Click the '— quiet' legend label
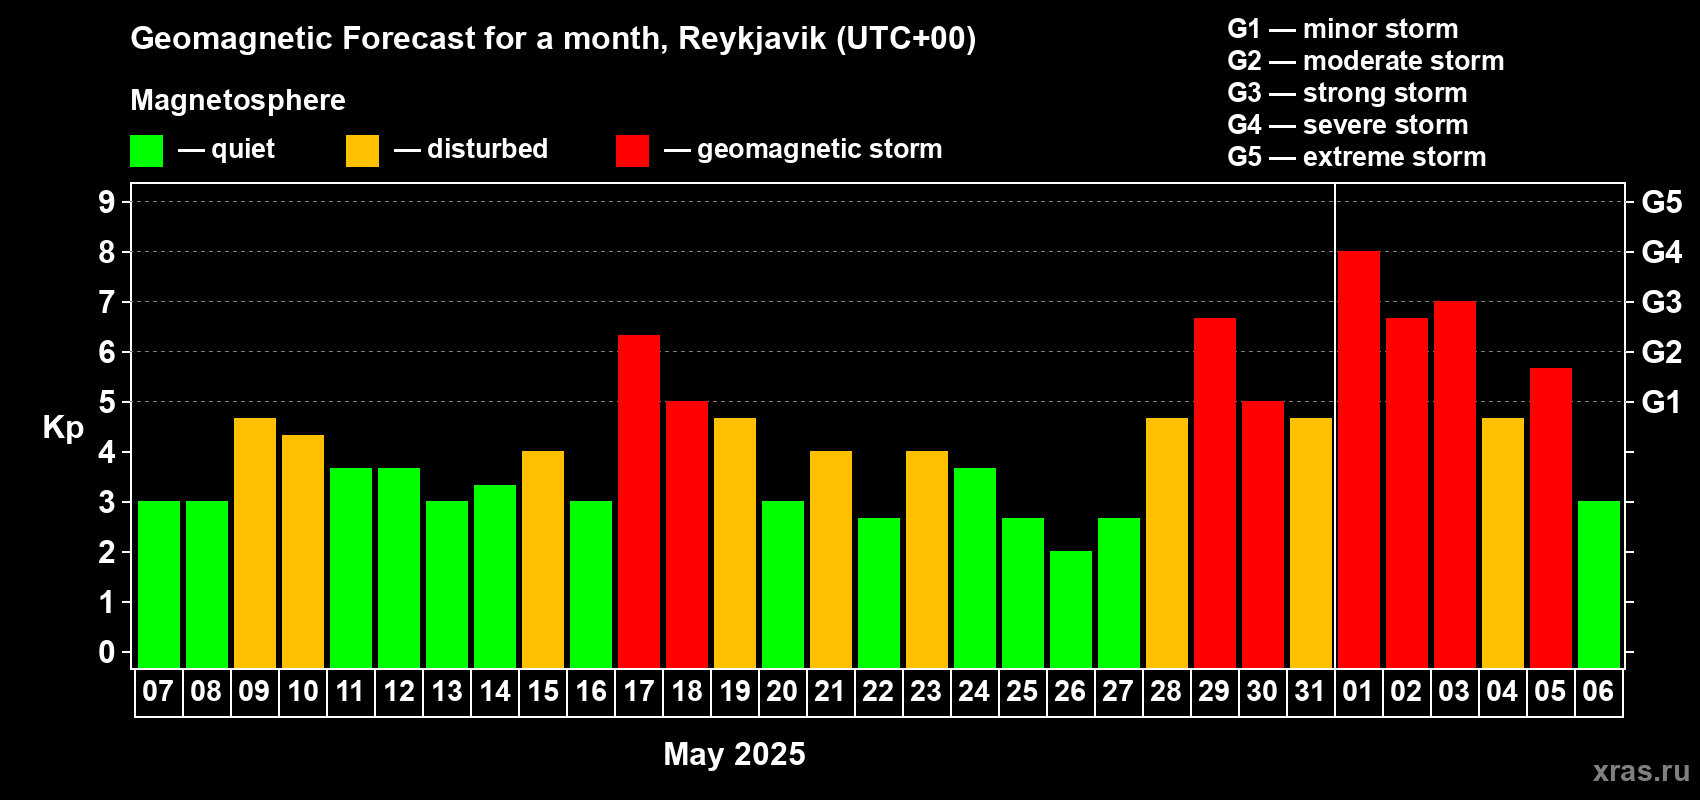This screenshot has width=1700, height=800. pyautogui.click(x=226, y=149)
